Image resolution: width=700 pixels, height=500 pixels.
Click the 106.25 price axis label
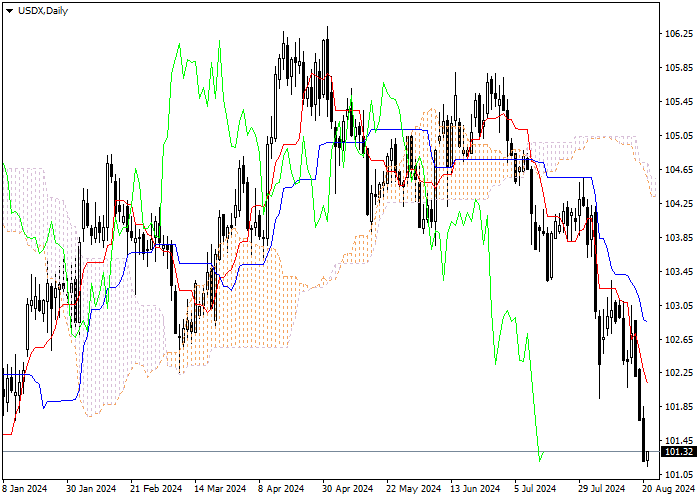(679, 34)
